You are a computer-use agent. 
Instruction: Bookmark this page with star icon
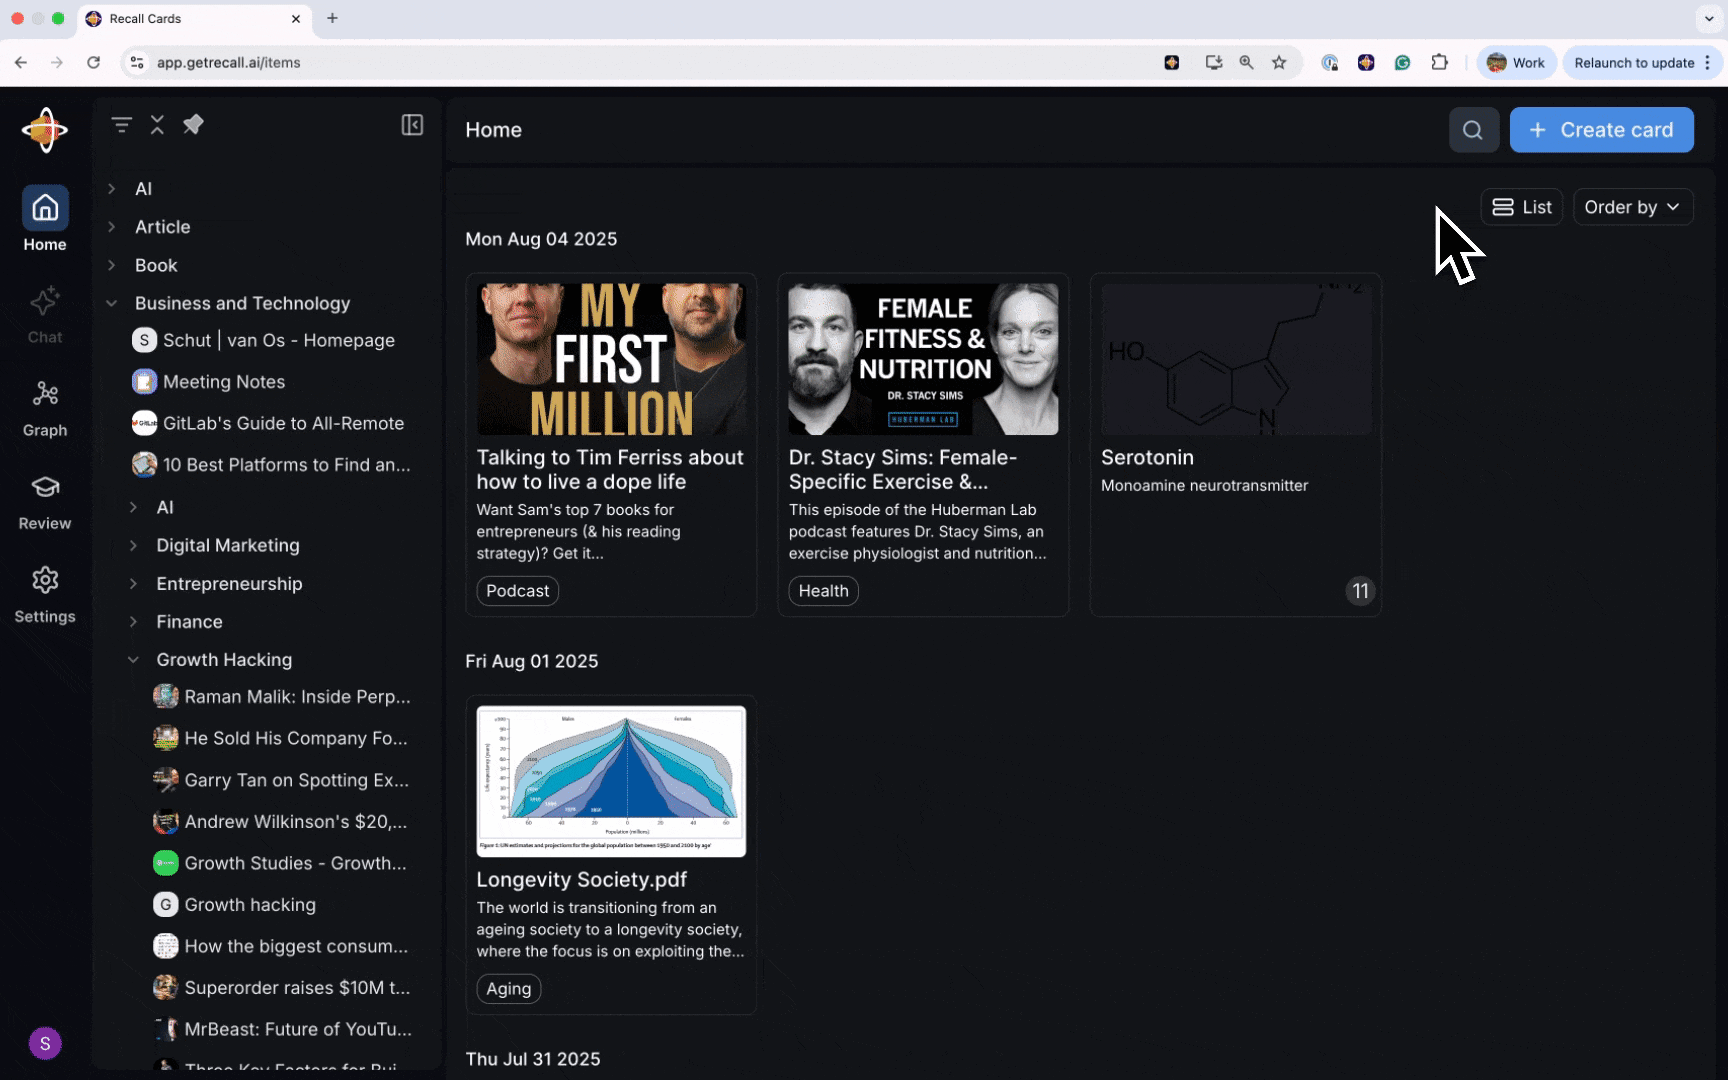[x=1279, y=62]
